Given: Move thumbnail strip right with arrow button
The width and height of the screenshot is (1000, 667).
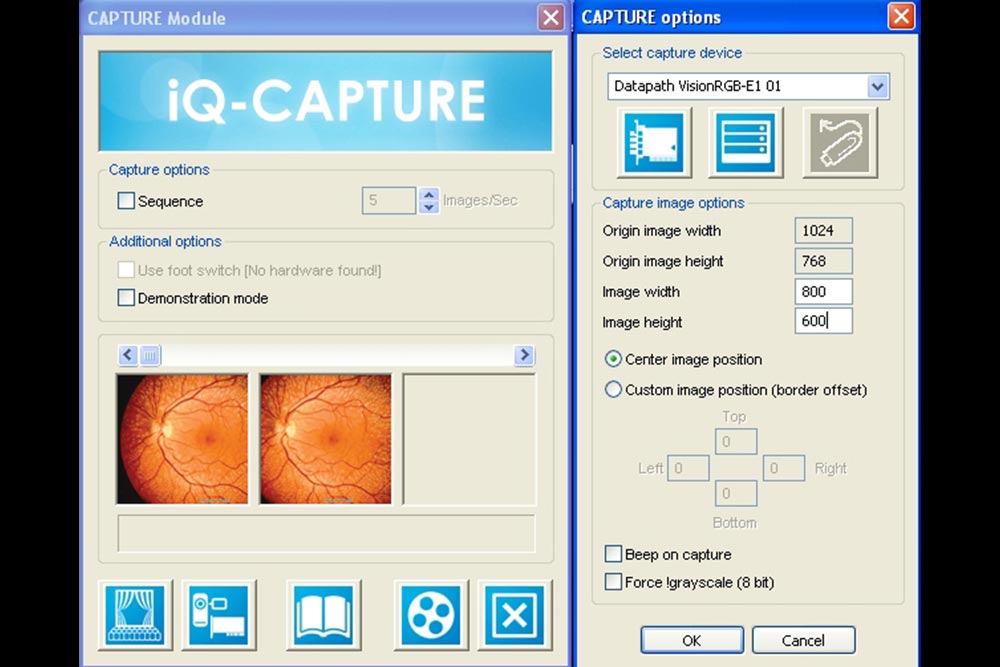Looking at the screenshot, I should 524,355.
